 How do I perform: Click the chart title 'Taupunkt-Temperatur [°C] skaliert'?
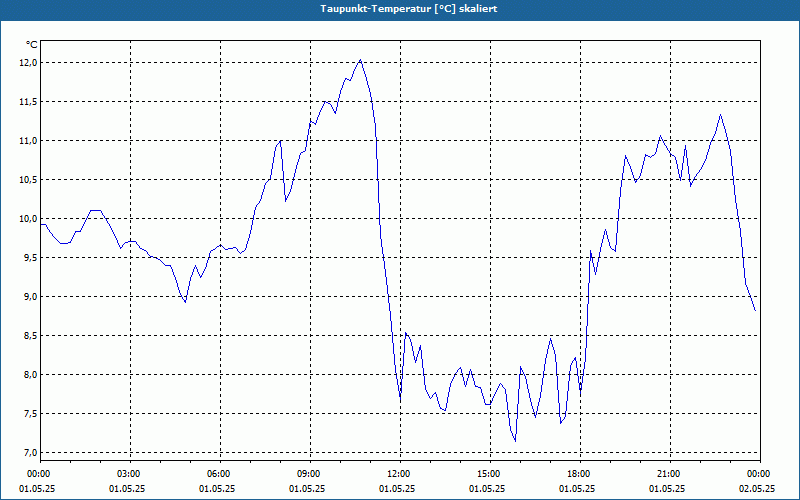409,9
